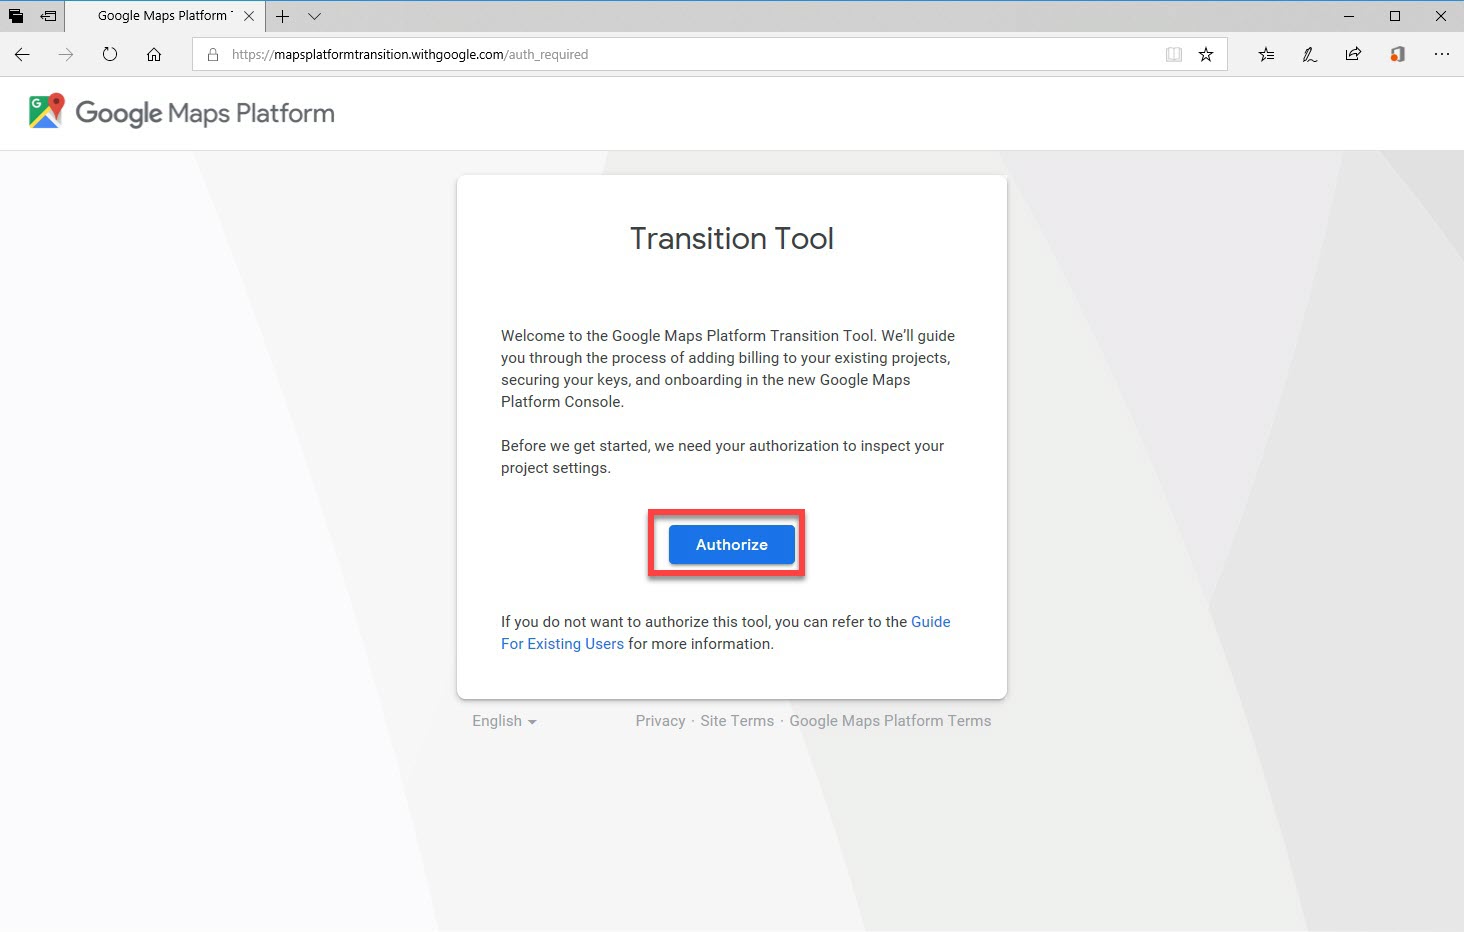Expand the tab preview chevron

(314, 16)
